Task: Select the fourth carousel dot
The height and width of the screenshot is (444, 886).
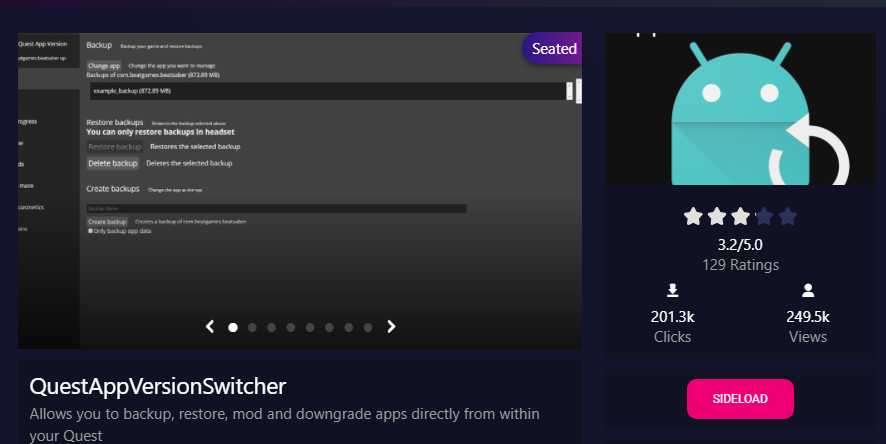Action: (x=290, y=327)
